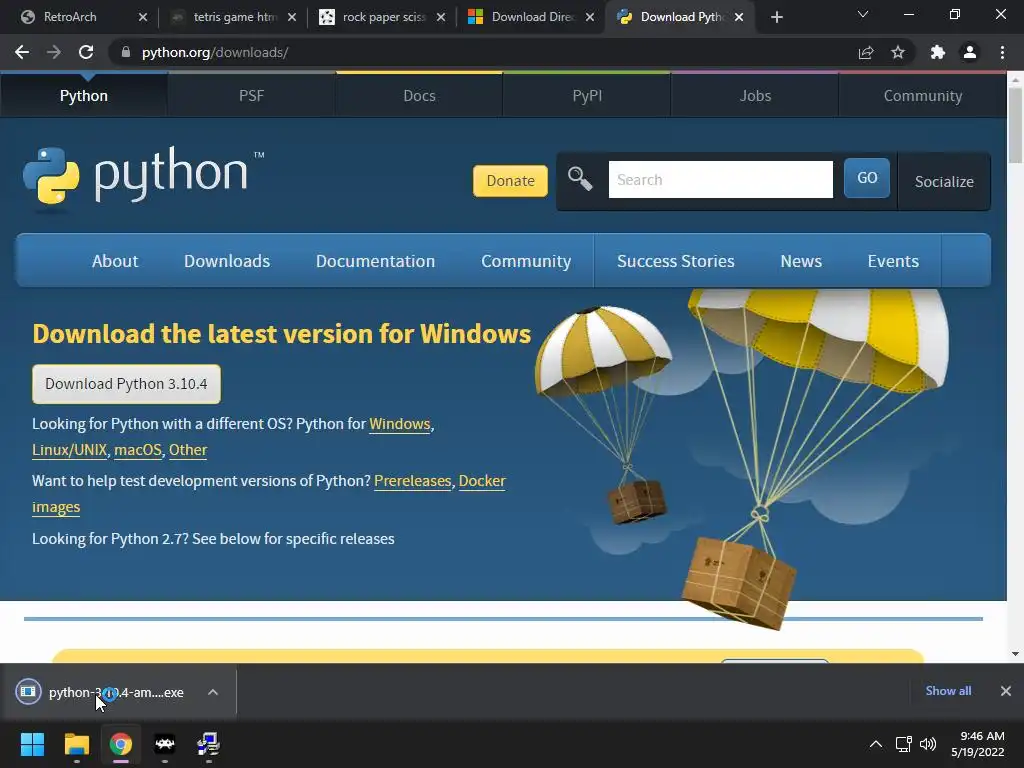Click Download Python 3.10.4 button
The height and width of the screenshot is (768, 1024).
[126, 384]
